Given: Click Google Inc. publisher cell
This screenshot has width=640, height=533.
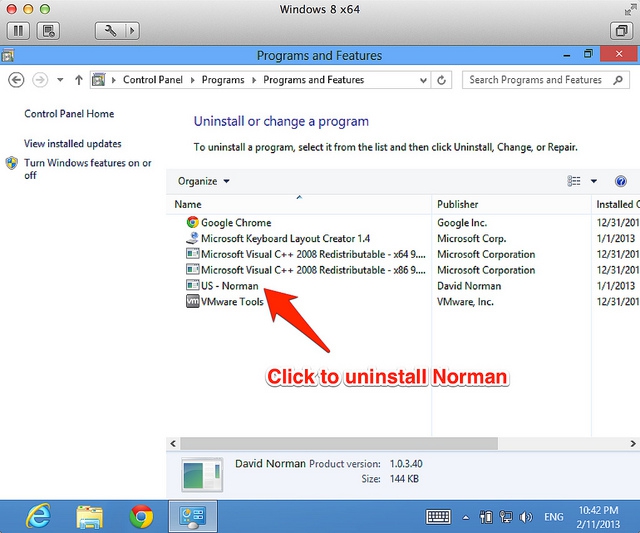Looking at the screenshot, I should 462,222.
